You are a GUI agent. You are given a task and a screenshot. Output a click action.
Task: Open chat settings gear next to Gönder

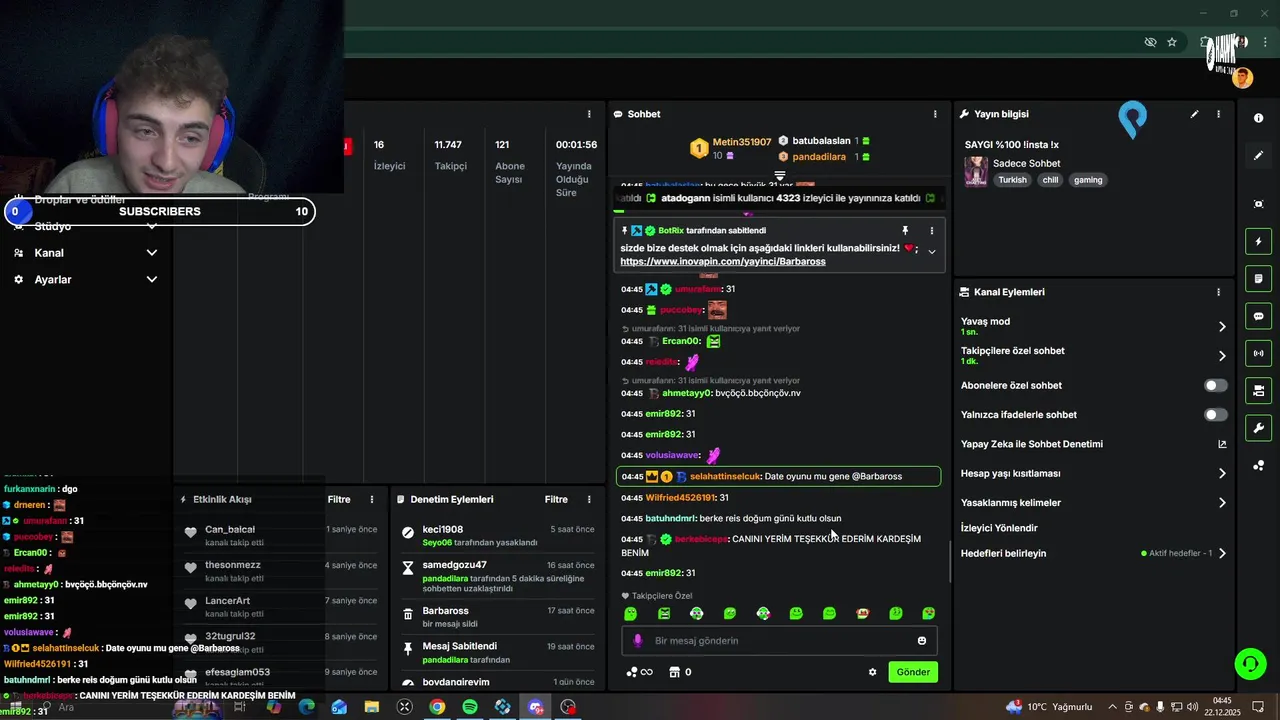tap(872, 672)
